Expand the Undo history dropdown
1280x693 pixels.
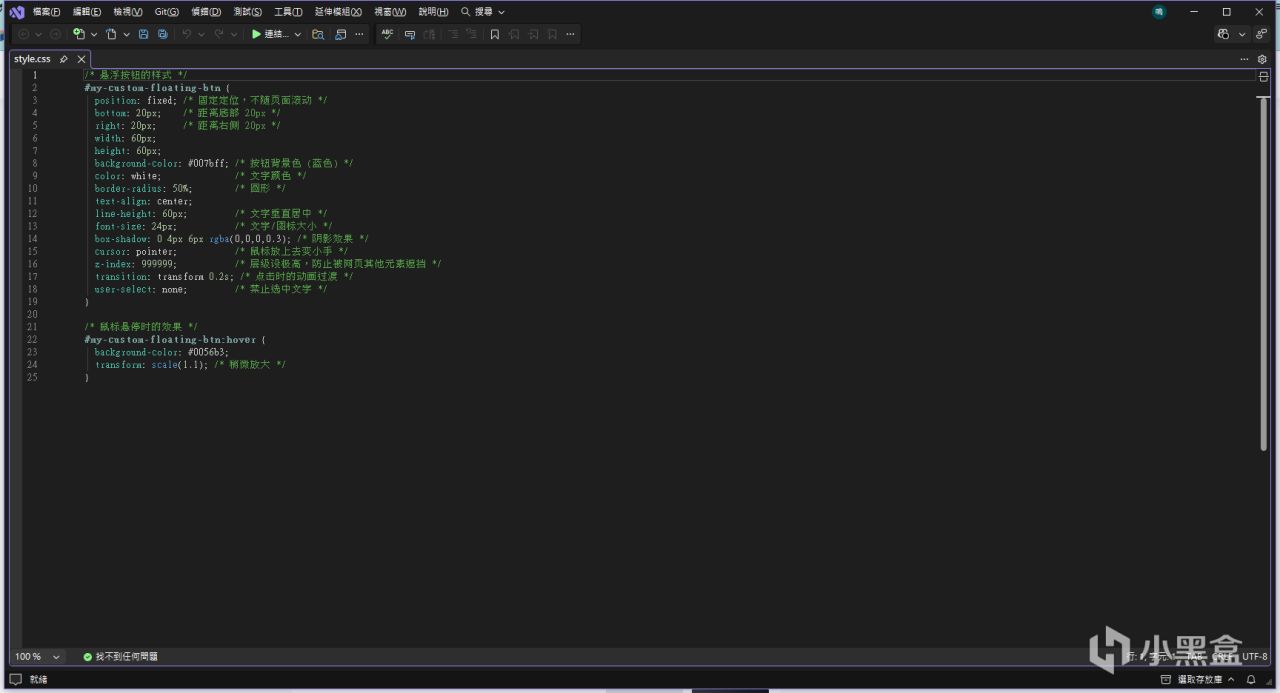tap(201, 34)
